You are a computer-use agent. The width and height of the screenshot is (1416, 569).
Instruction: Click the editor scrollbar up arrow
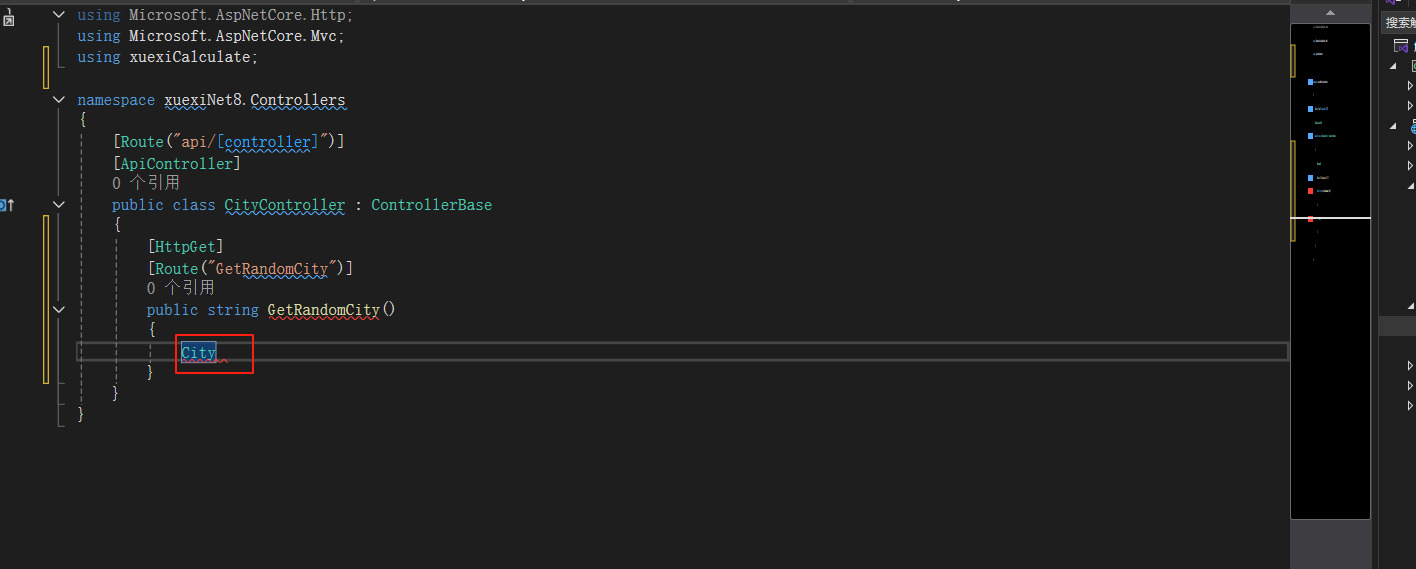pyautogui.click(x=1331, y=11)
